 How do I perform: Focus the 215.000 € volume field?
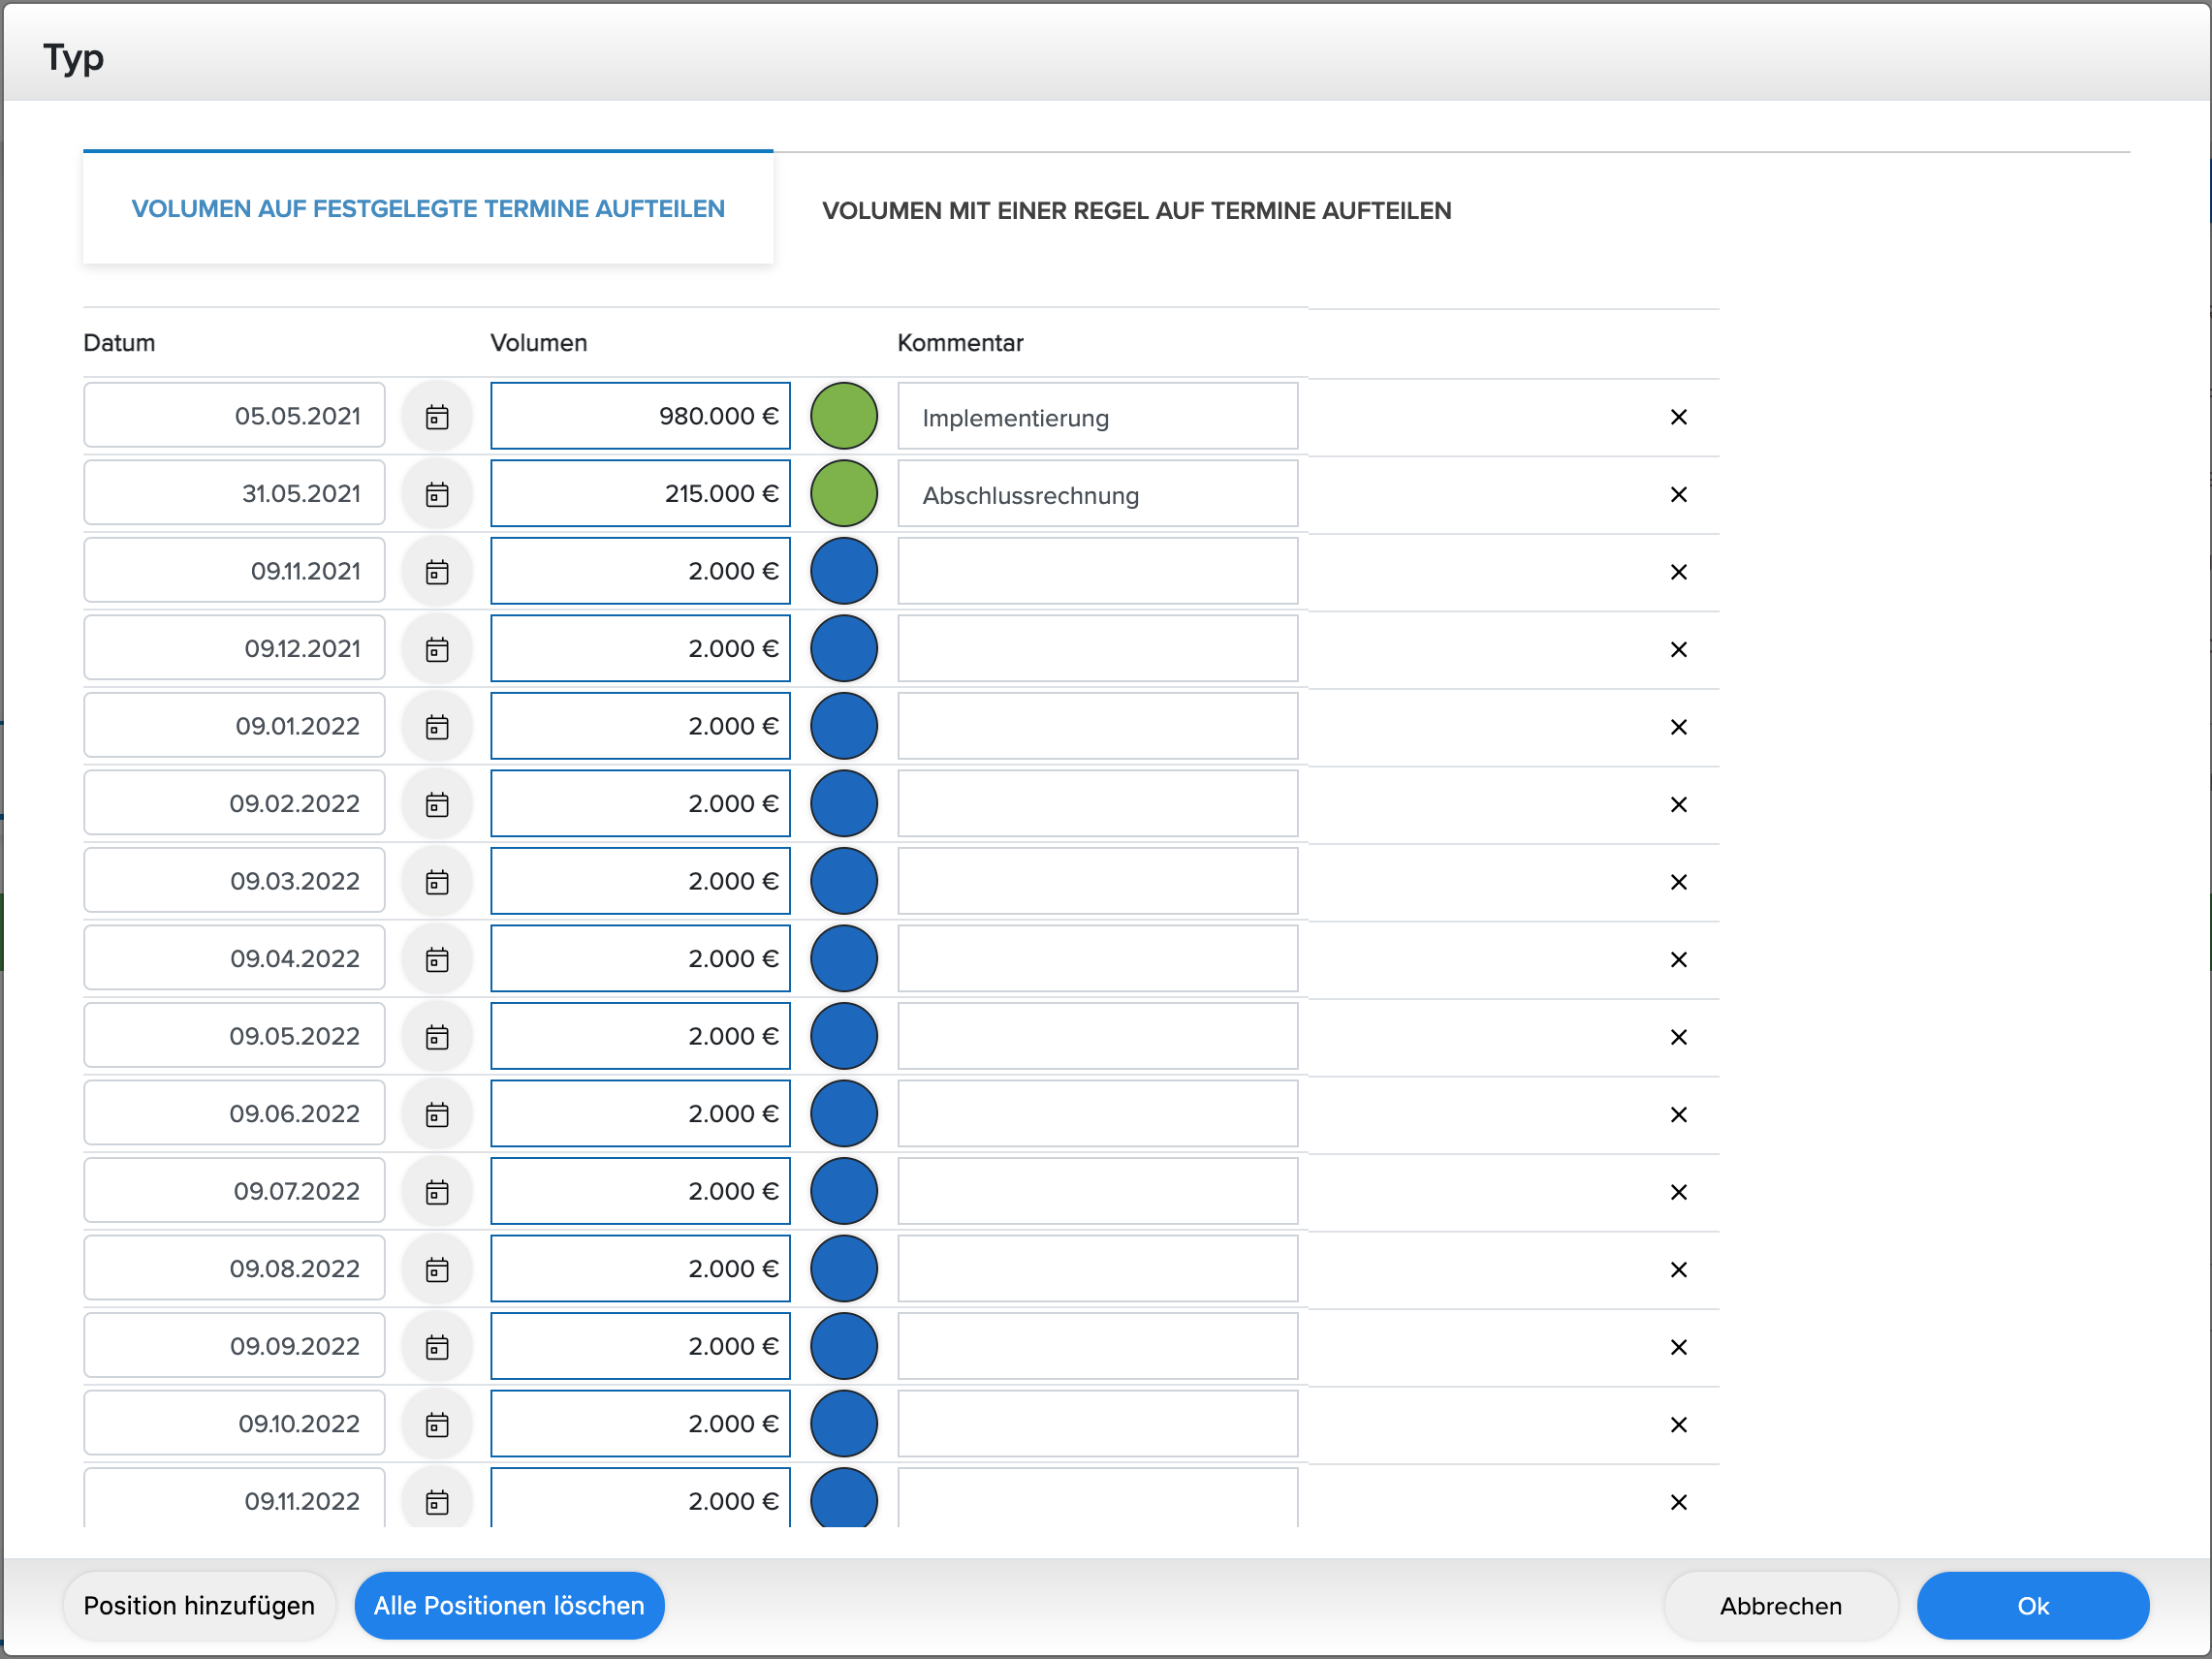(640, 493)
